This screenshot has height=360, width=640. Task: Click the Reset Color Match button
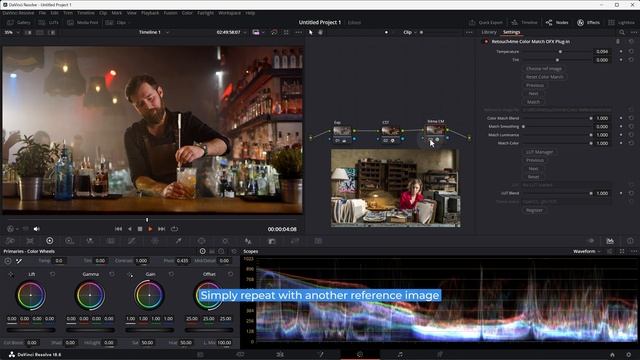(544, 77)
